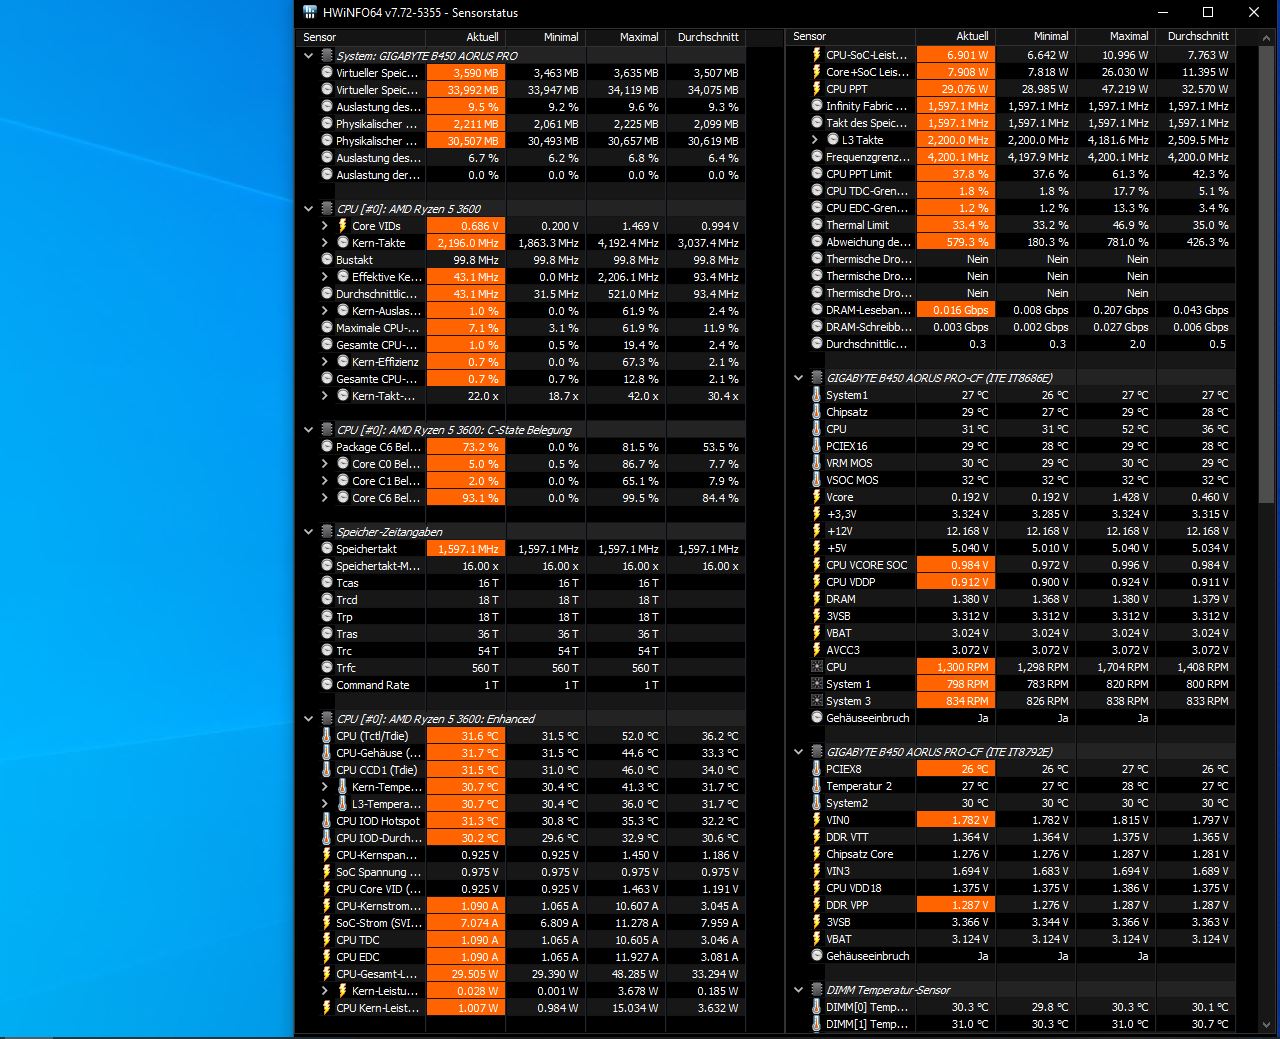Screen dimensions: 1280x1039
Task: Collapse the Speicher-Zeitangaben group
Action: (308, 532)
